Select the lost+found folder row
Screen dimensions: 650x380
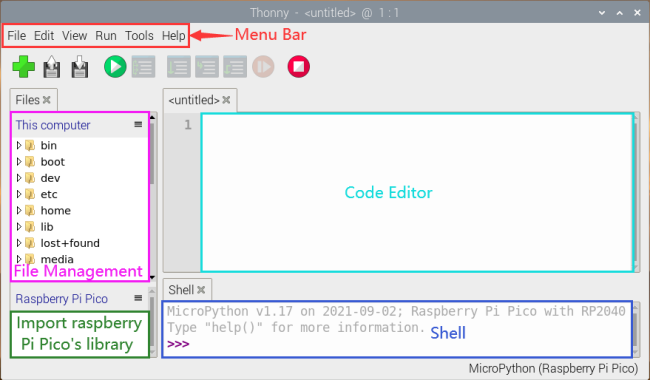(80, 243)
